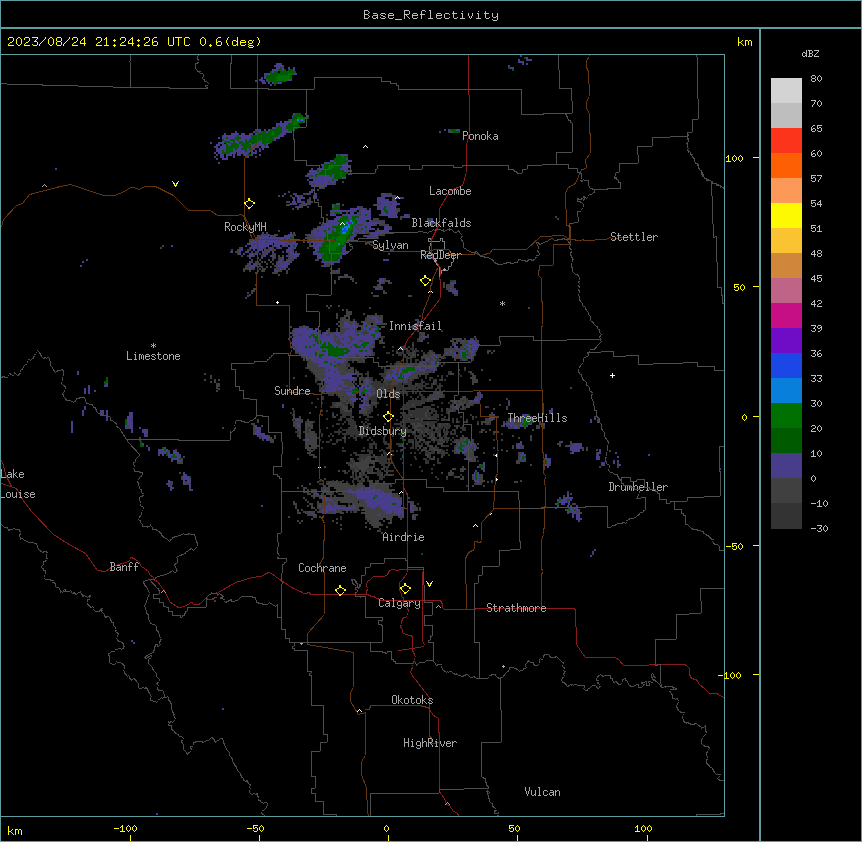The width and height of the screenshot is (862, 842).
Task: Click the yellow diamond marker above Calgary
Action: [405, 589]
